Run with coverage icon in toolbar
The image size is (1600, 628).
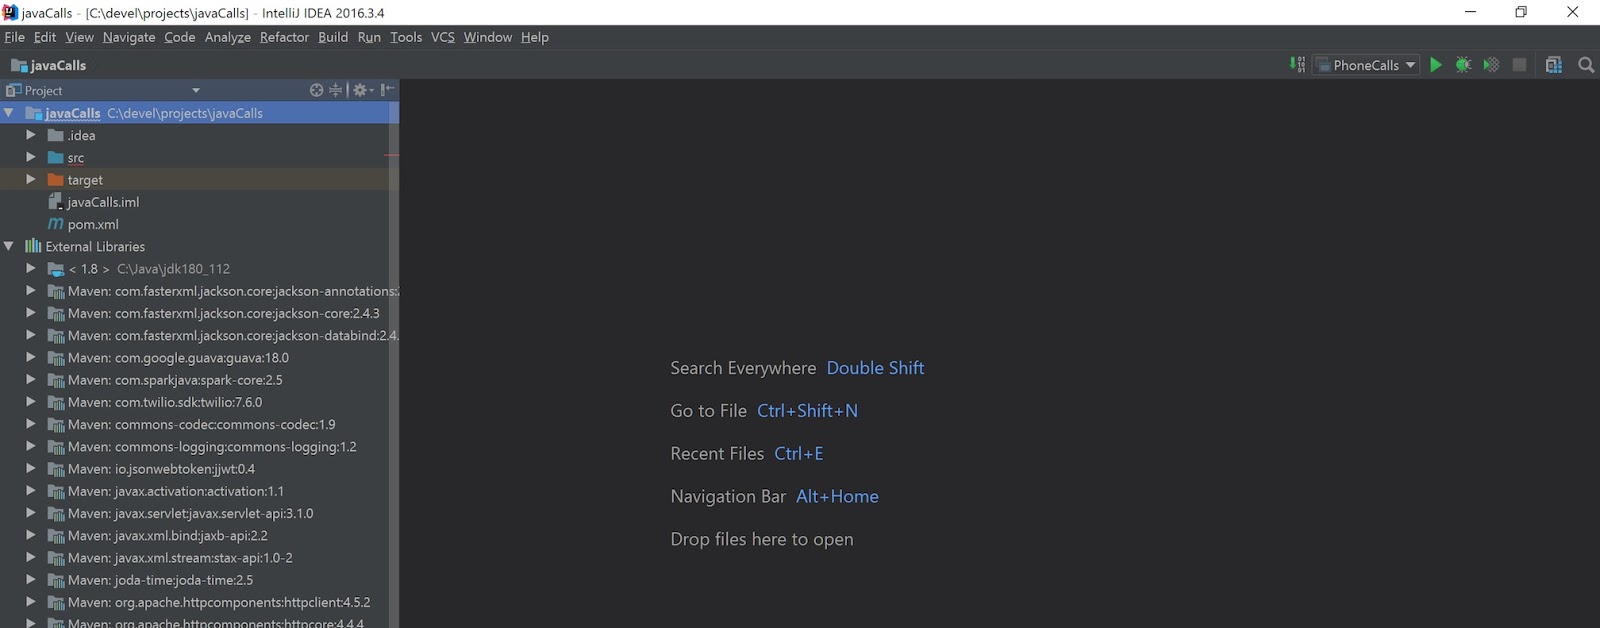point(1491,65)
